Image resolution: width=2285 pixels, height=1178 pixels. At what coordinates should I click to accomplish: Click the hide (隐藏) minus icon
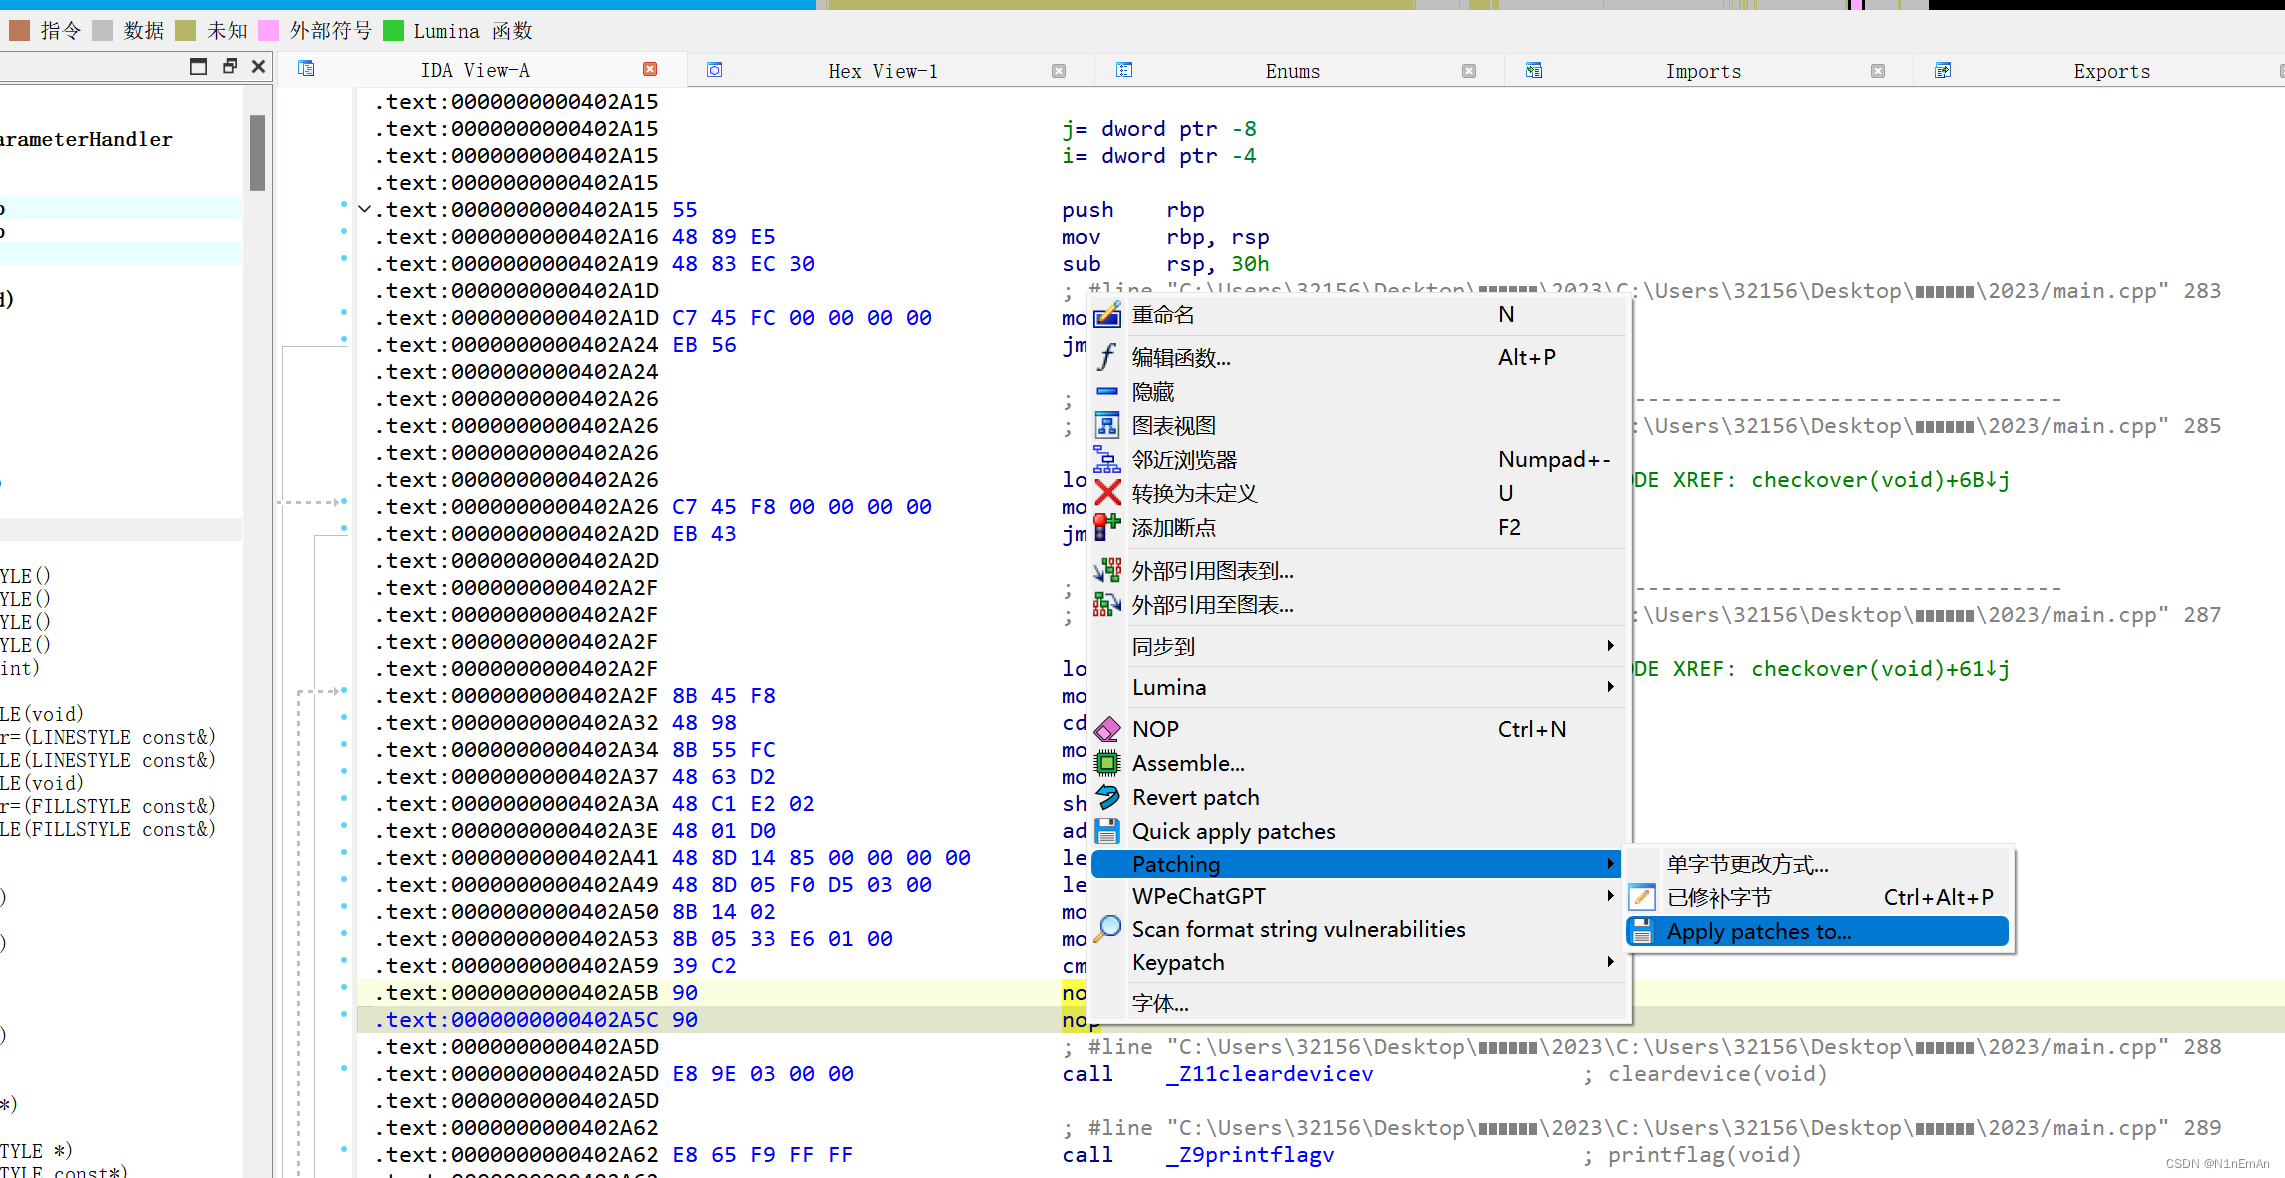[x=1107, y=392]
